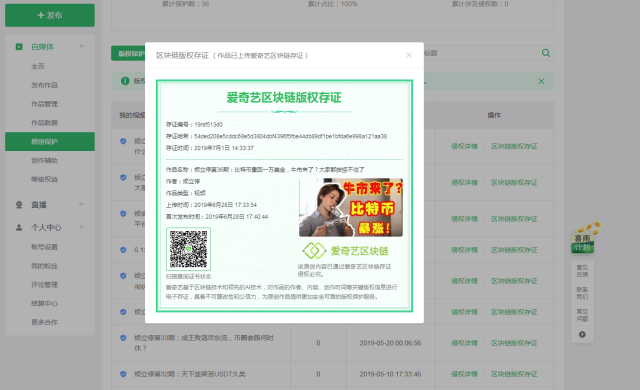Click the 存证时间 2019年7月1日 line
The image size is (640, 390).
point(210,148)
